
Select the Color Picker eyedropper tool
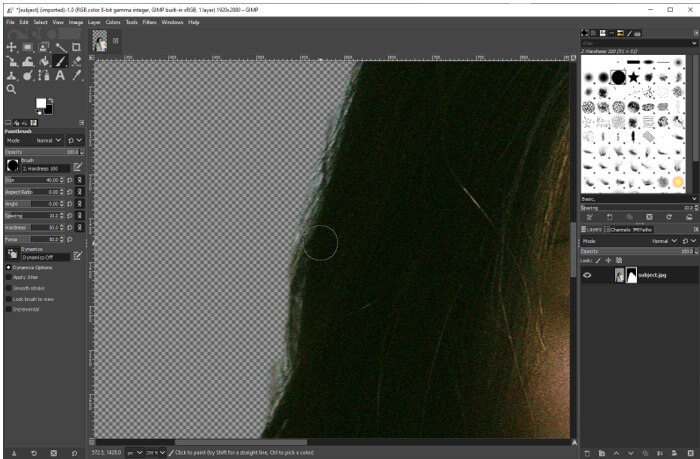[x=76, y=75]
